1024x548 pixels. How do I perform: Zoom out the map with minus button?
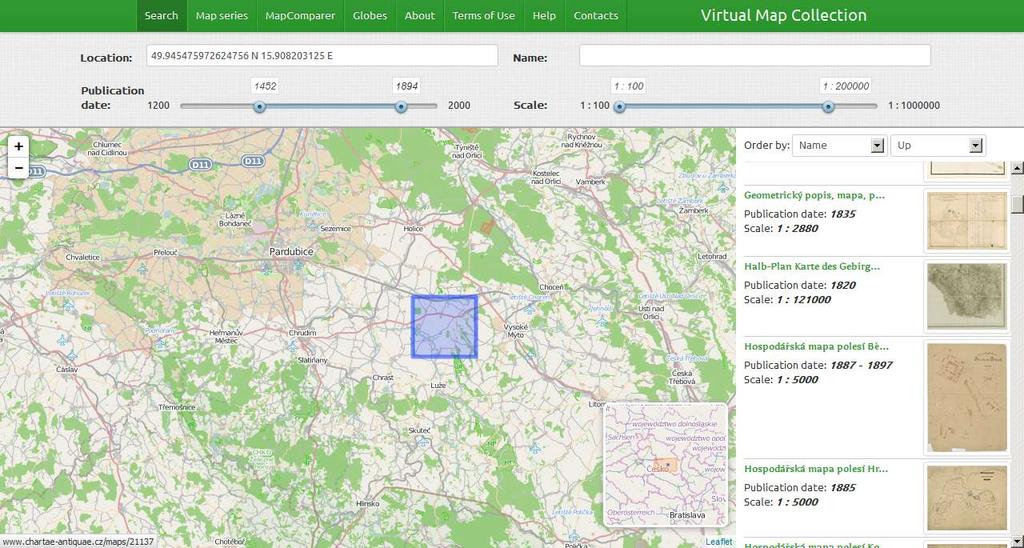coord(18,168)
